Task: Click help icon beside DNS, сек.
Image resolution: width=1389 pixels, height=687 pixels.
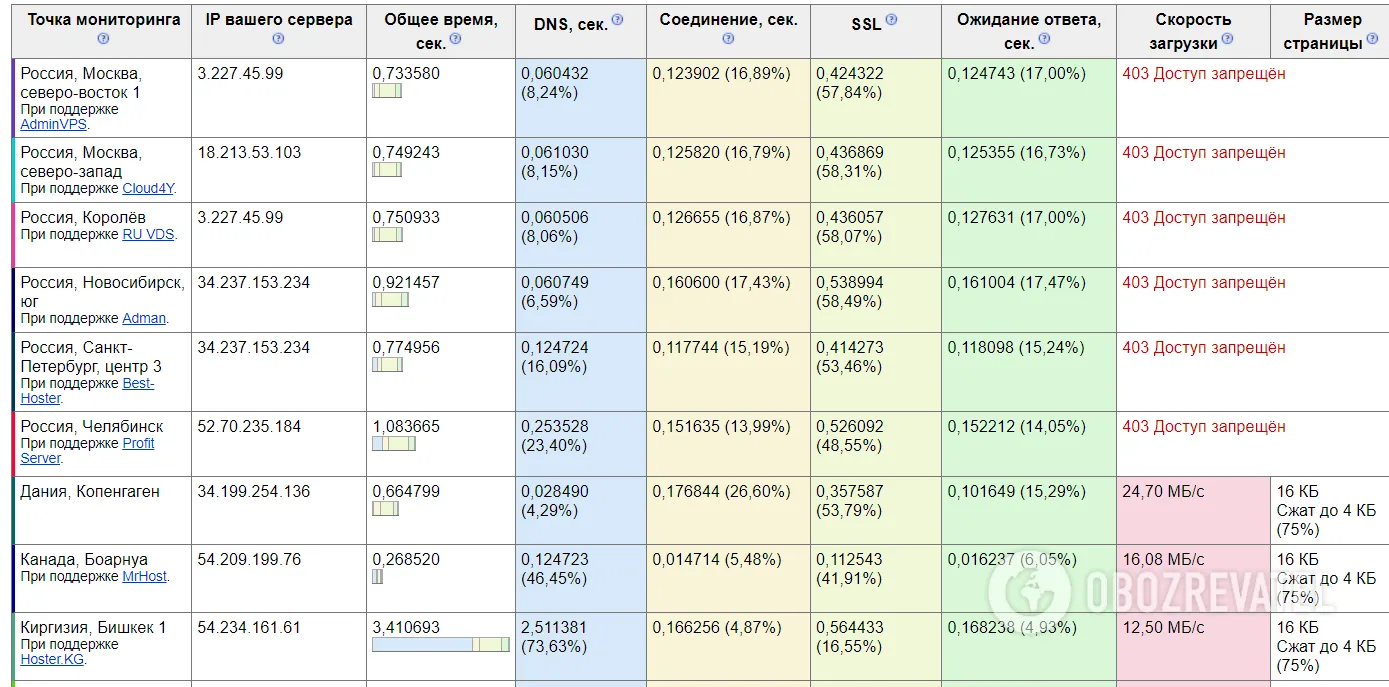Action: 617,20
